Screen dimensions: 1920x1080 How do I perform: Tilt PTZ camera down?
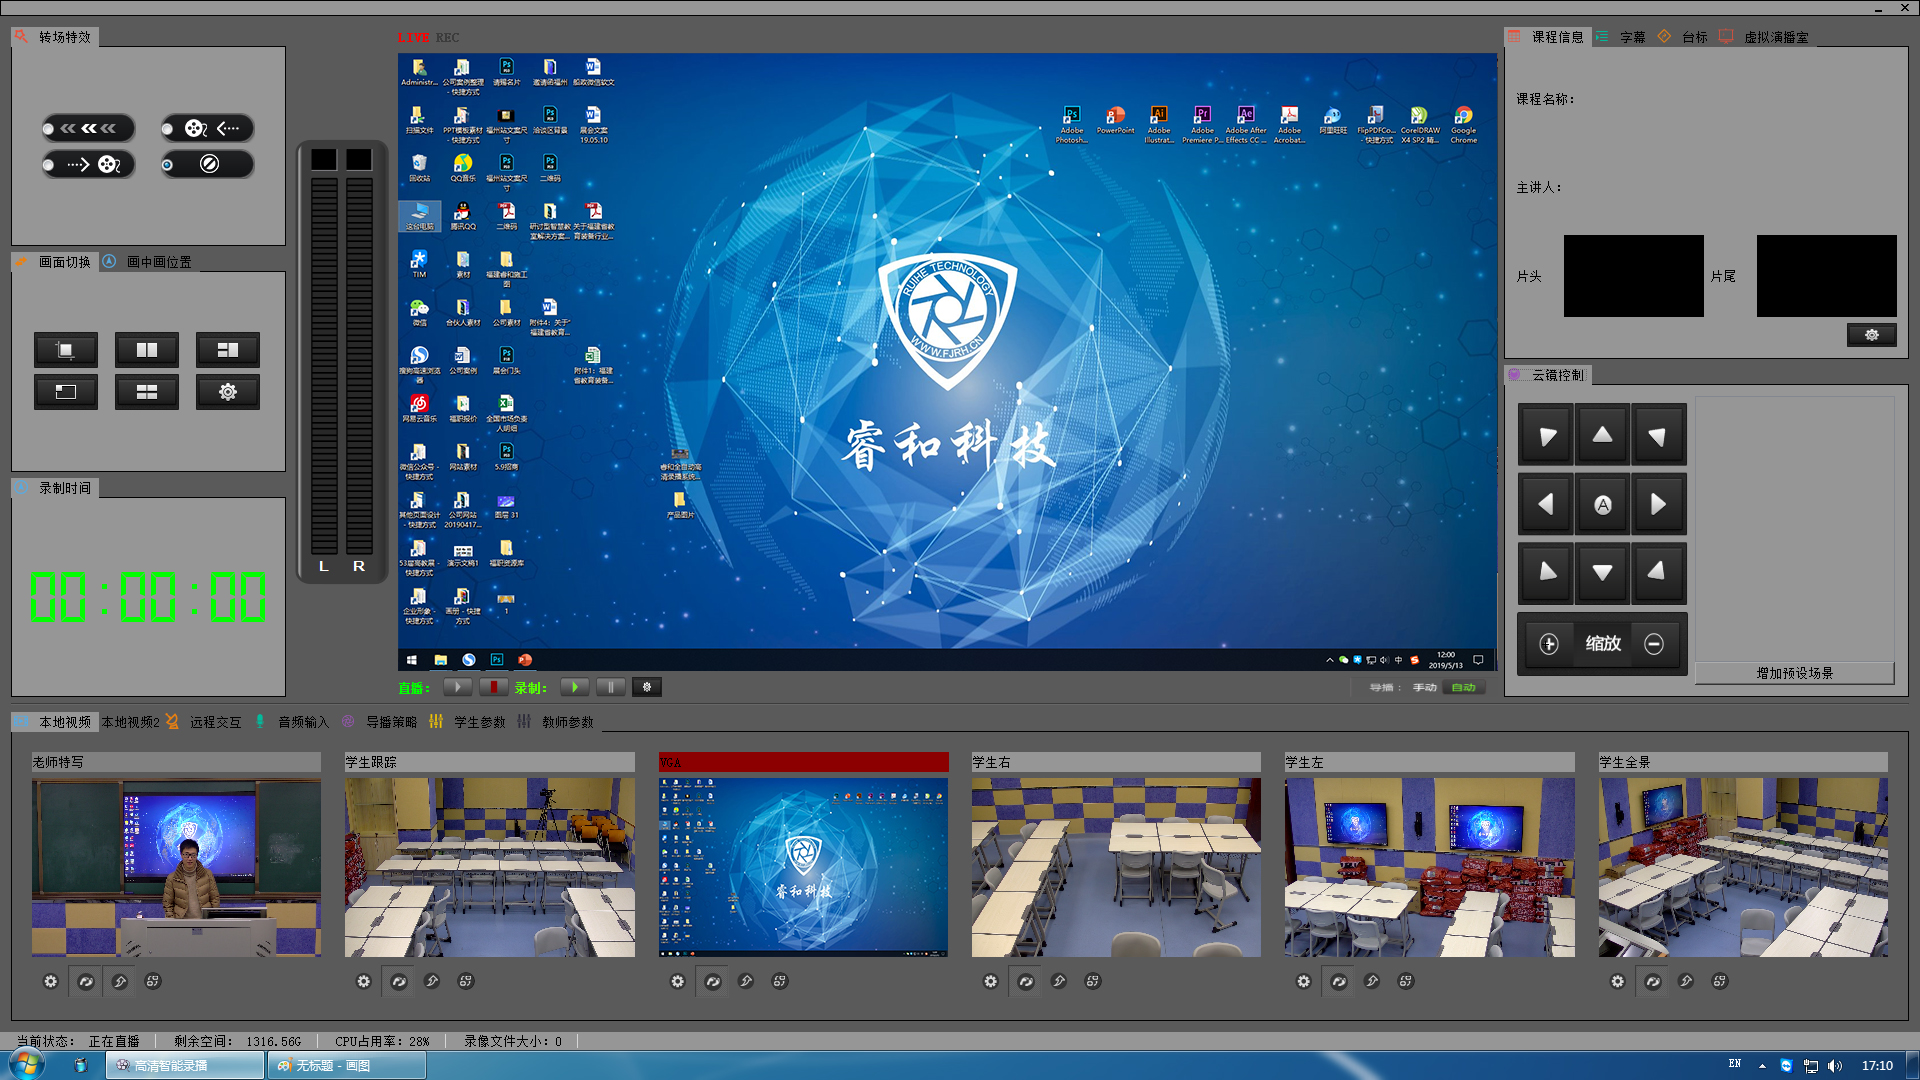click(1602, 573)
